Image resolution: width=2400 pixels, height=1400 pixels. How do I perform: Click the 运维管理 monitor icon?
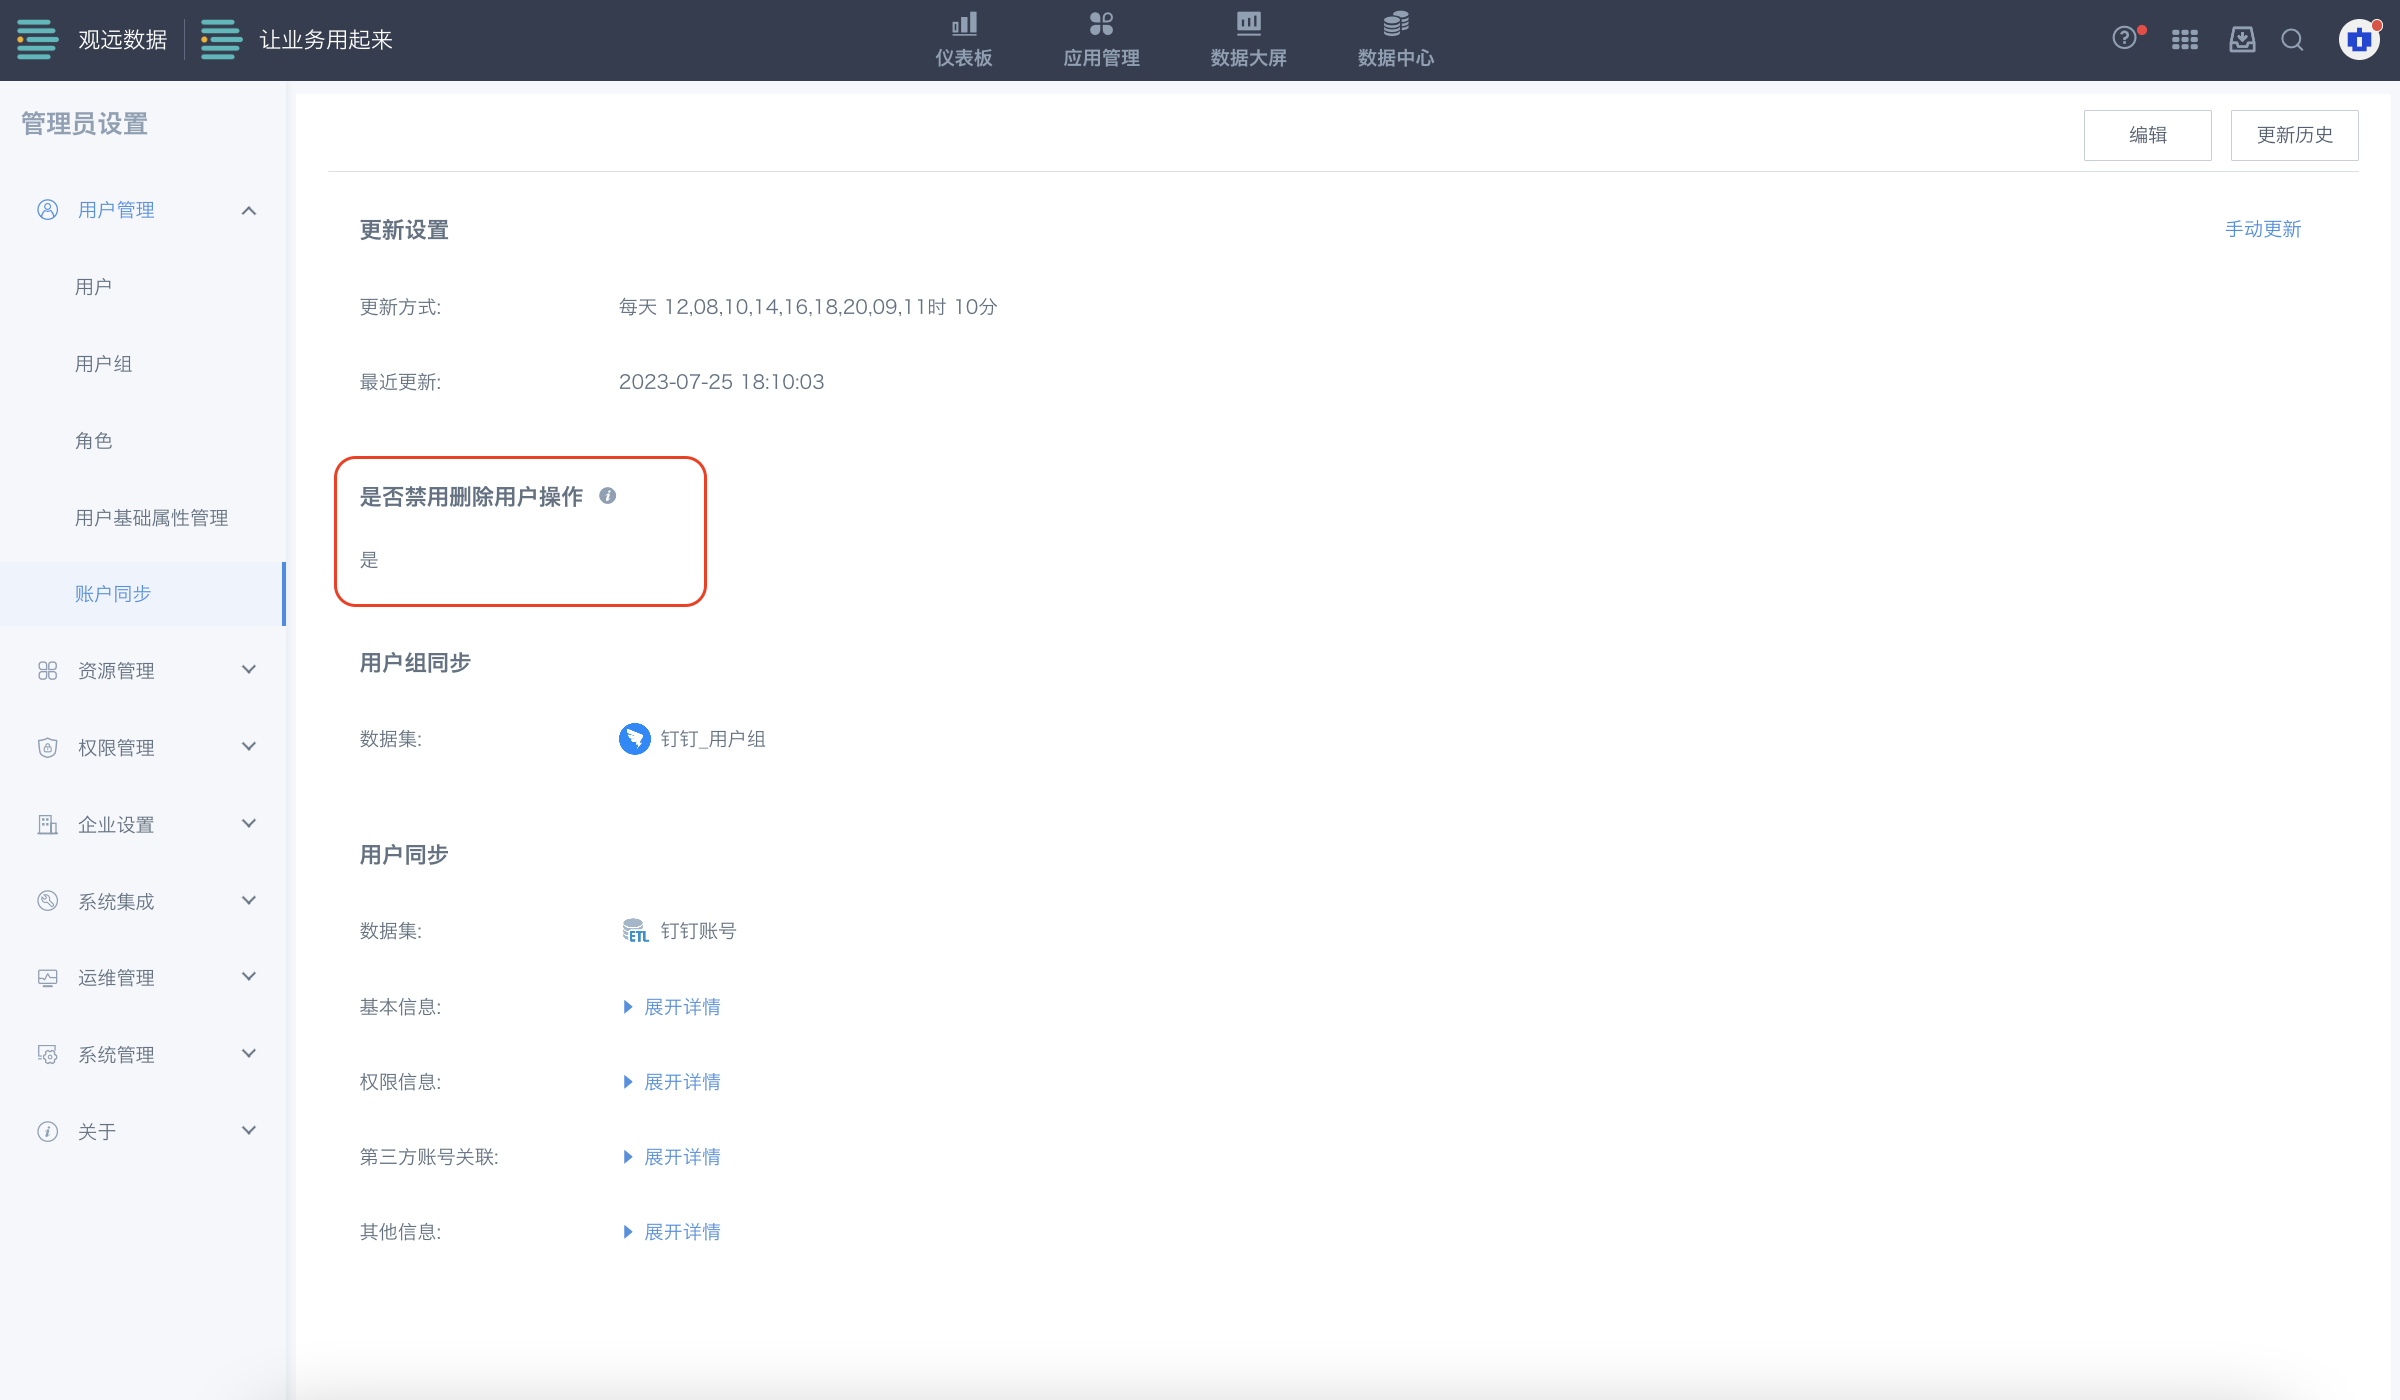click(47, 978)
